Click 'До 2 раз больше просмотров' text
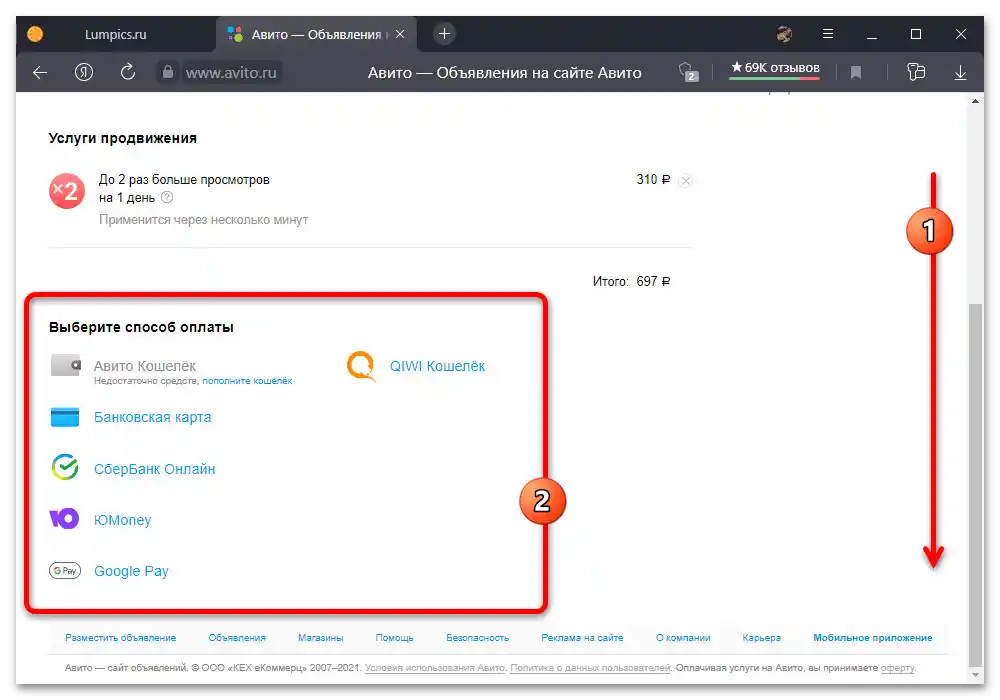The image size is (1000, 700). click(x=184, y=180)
